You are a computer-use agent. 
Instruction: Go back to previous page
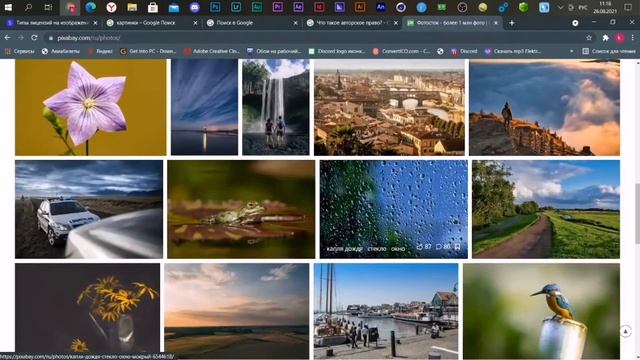point(7,38)
